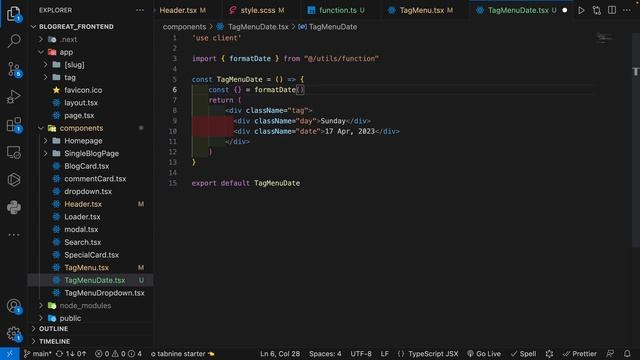Open Loader.tsx in explorer

pyautogui.click(x=82, y=217)
